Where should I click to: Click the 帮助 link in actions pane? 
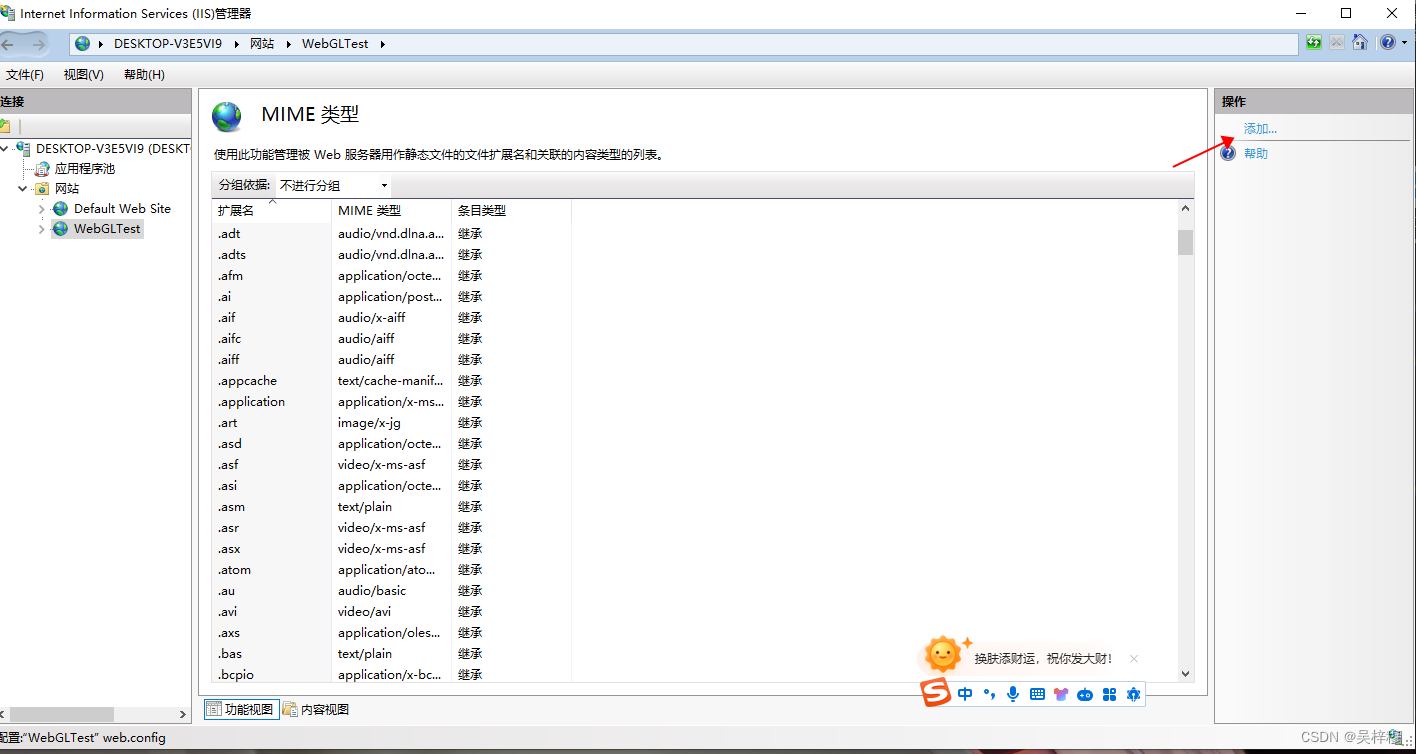point(1256,154)
